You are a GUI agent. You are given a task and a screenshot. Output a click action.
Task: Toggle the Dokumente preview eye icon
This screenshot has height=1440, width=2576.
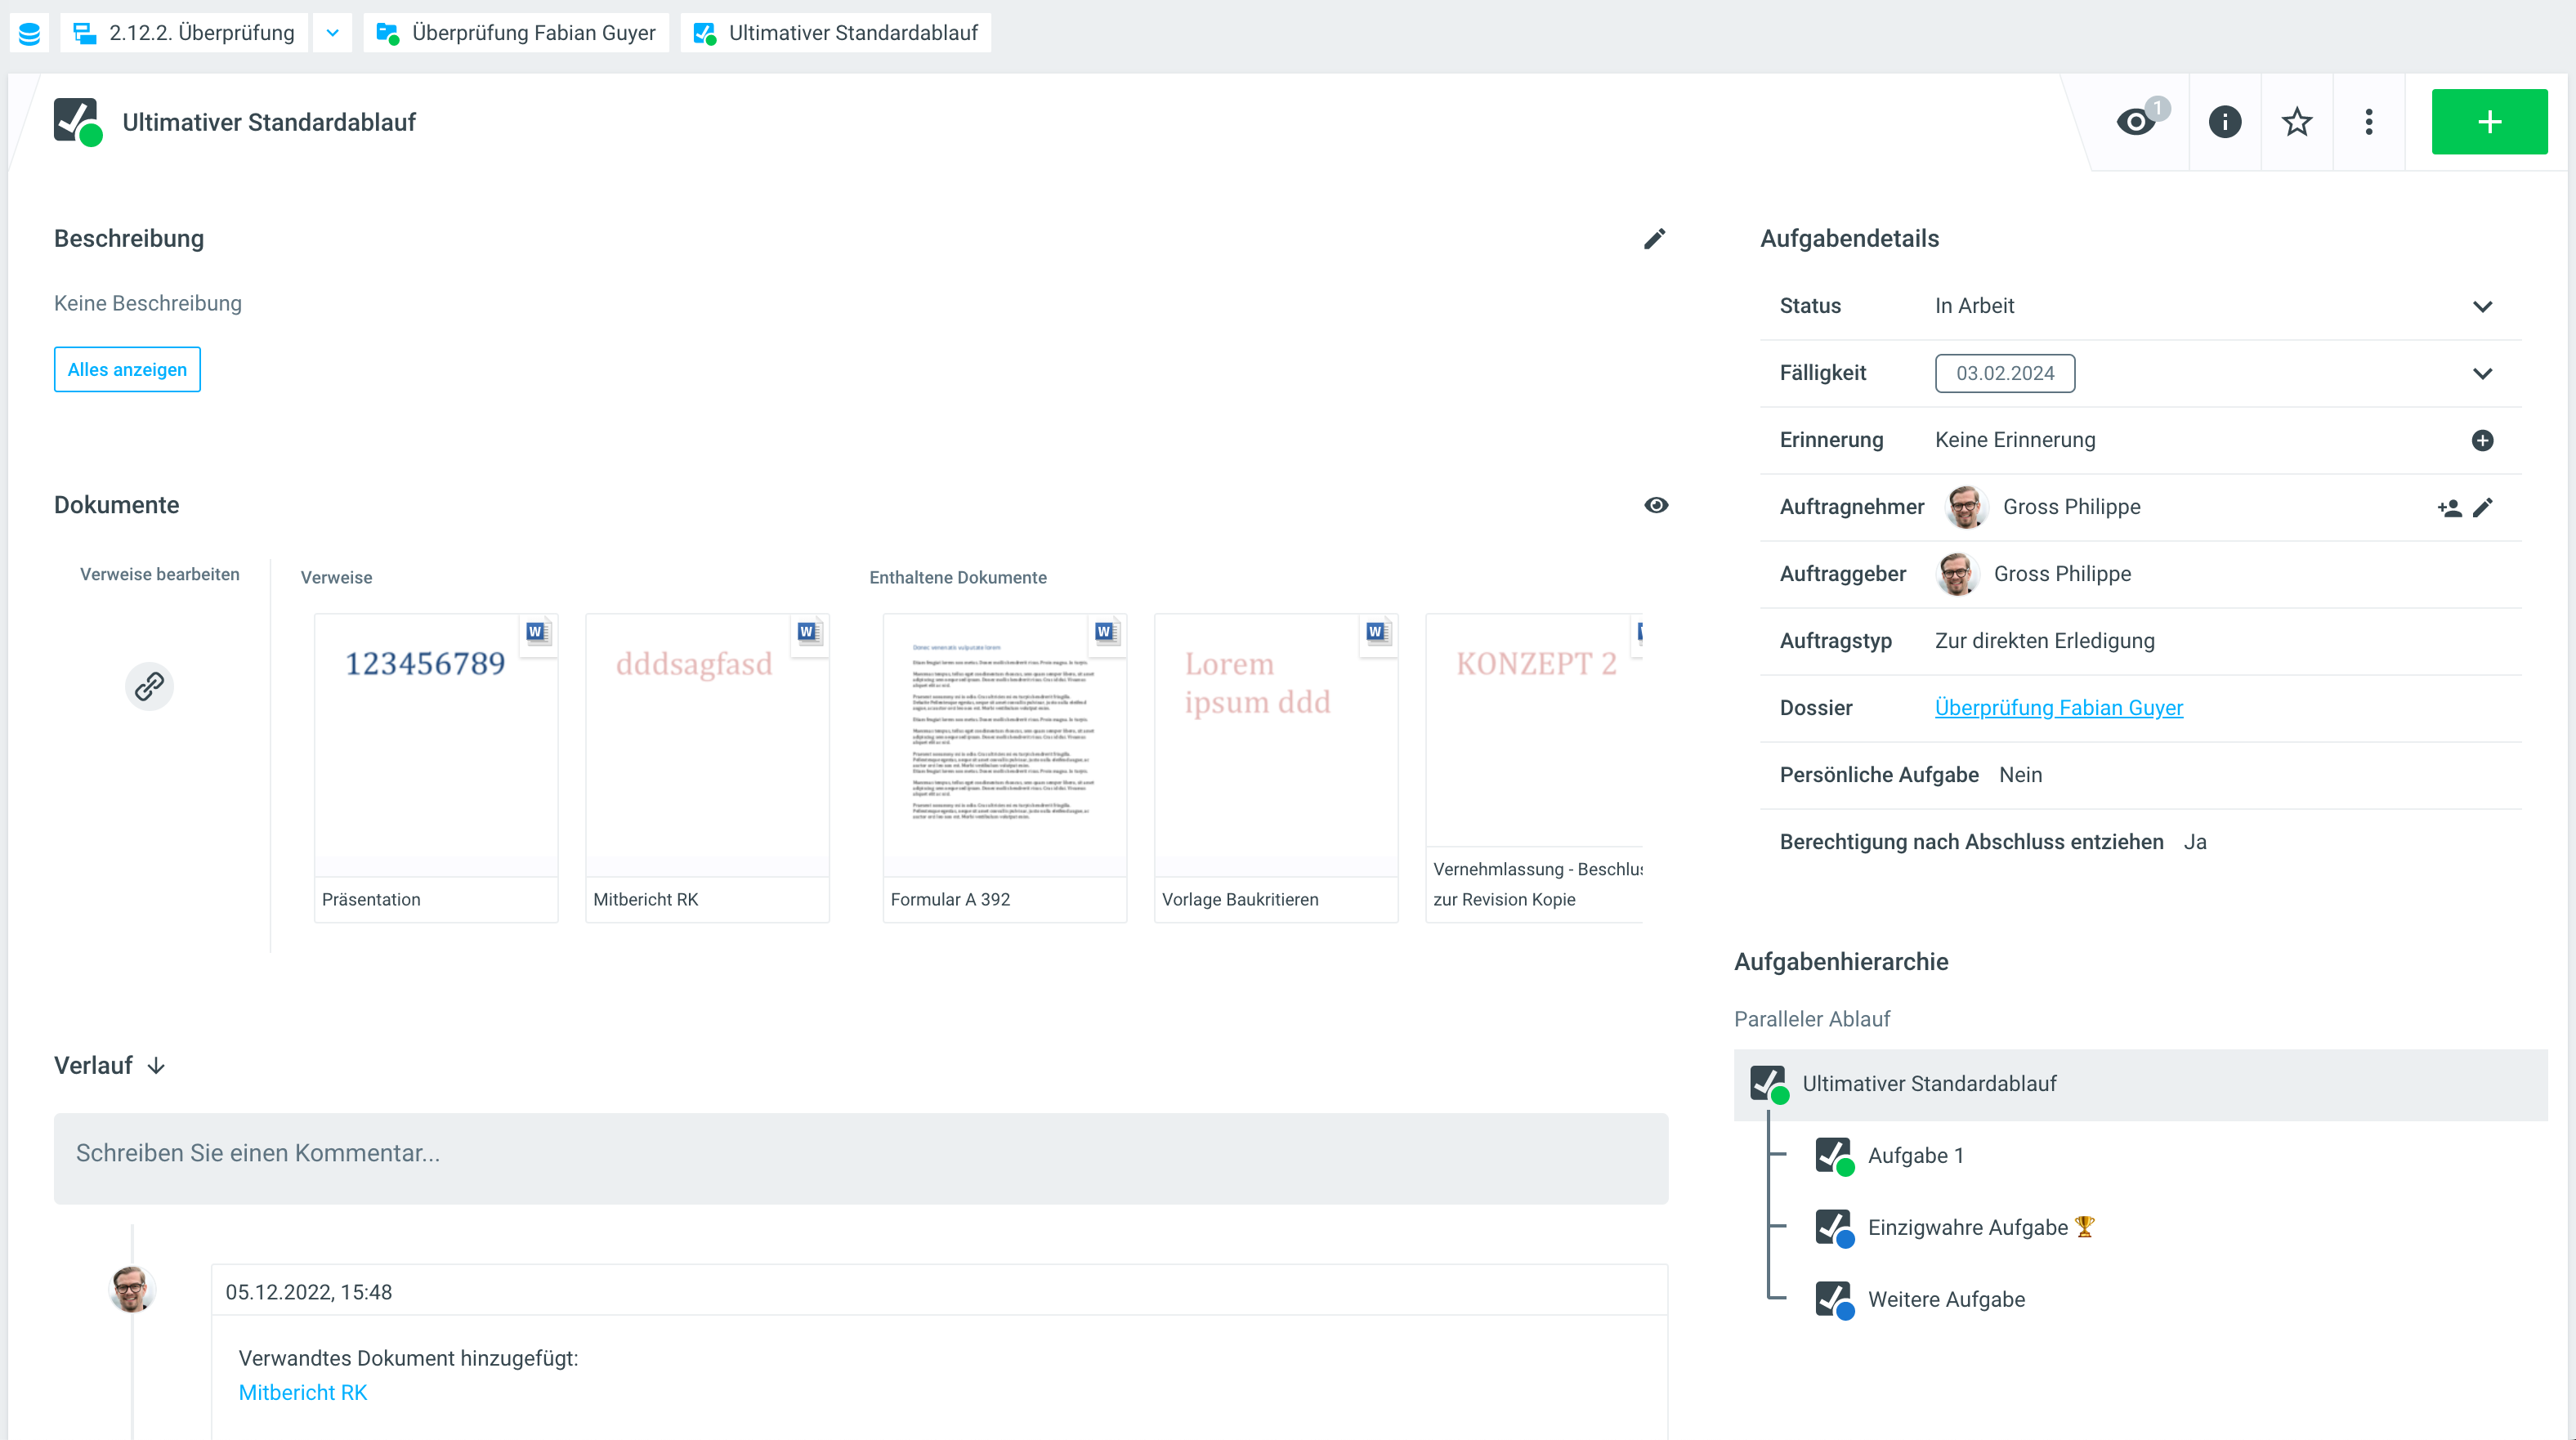pos(1656,505)
